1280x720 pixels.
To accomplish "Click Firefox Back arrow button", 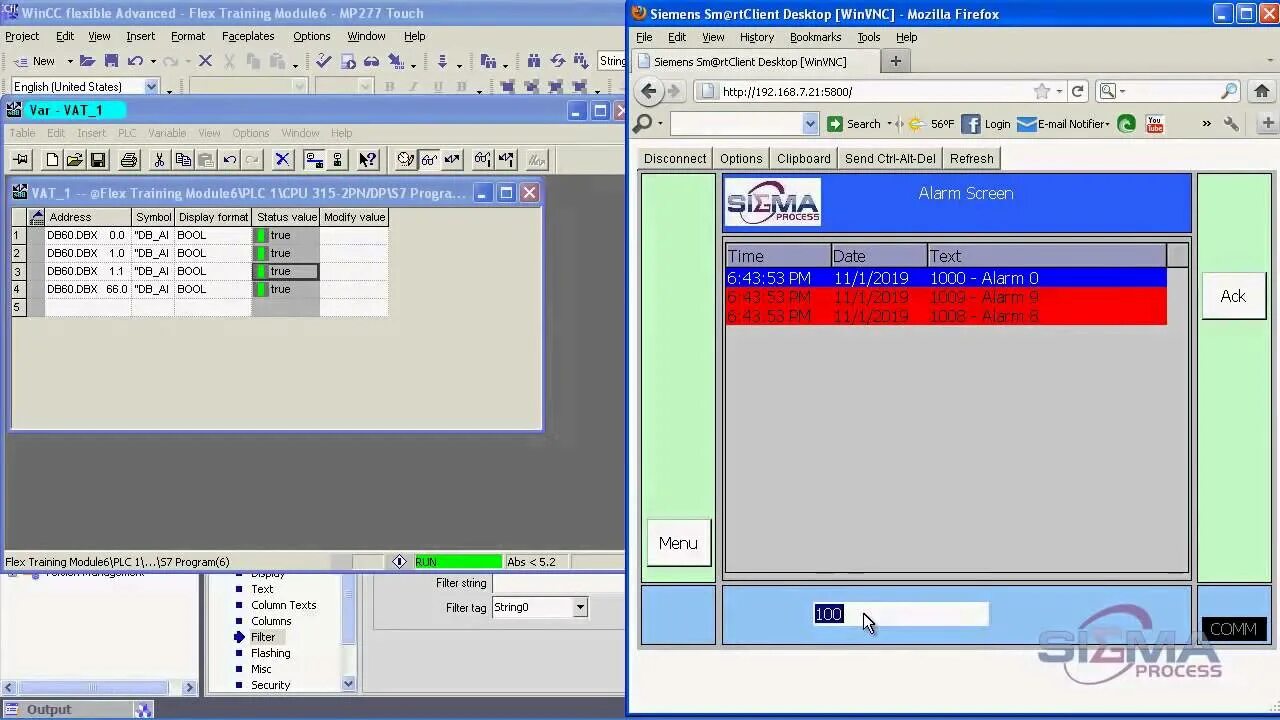I will [x=649, y=91].
